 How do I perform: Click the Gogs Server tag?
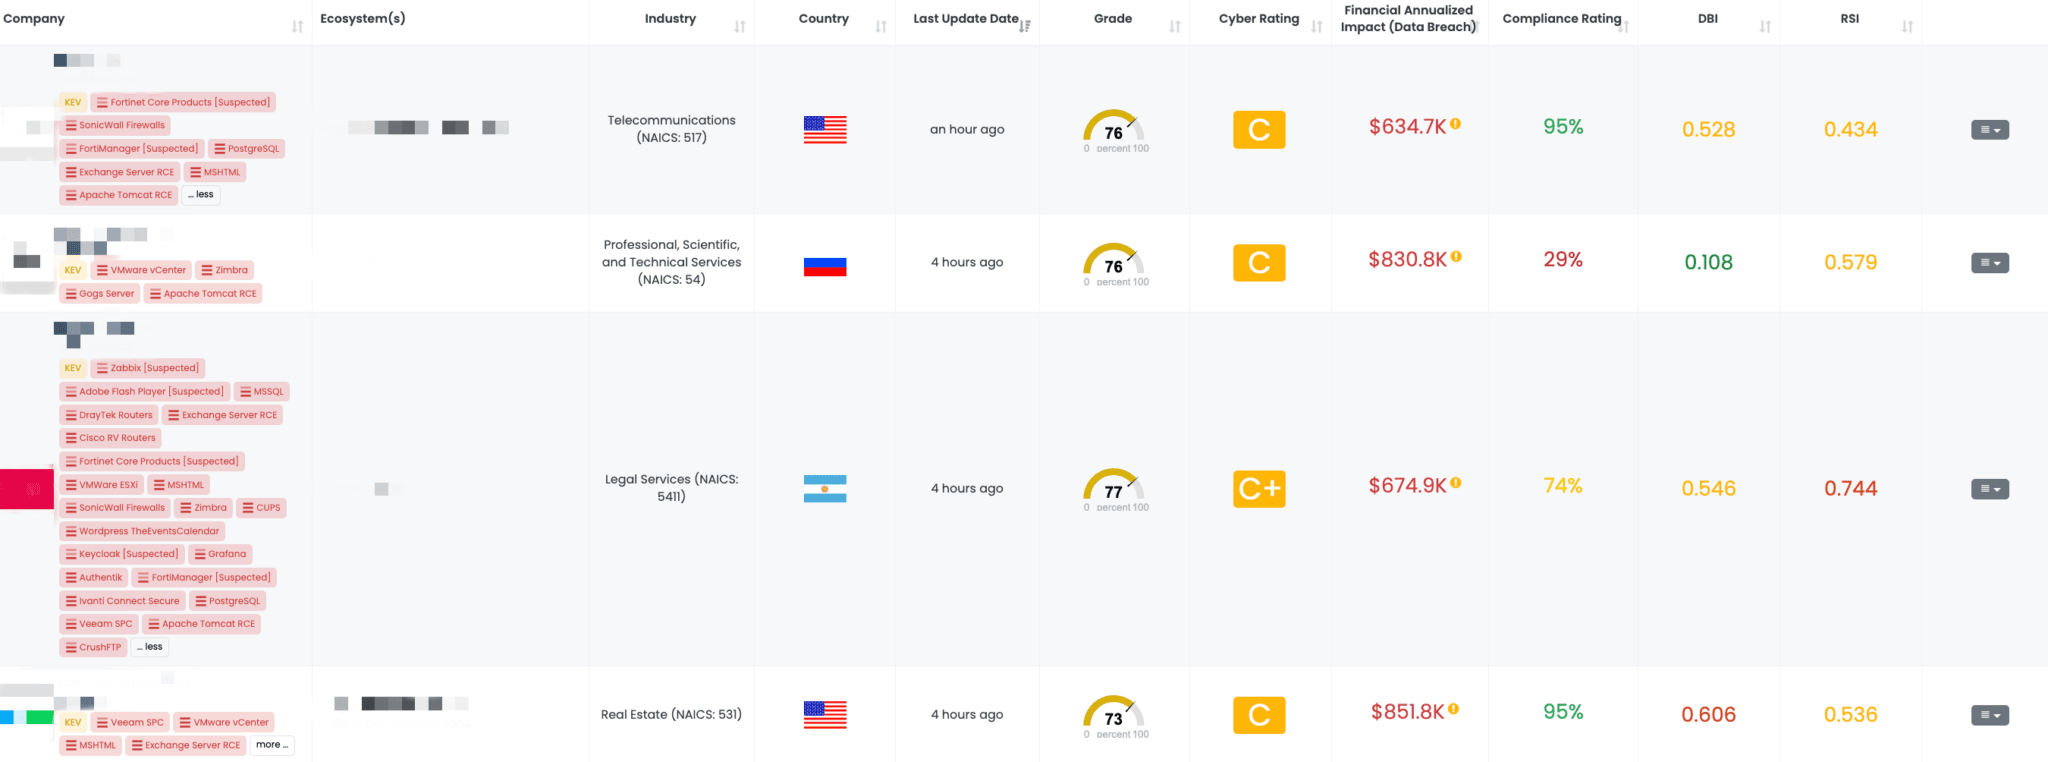coord(99,294)
